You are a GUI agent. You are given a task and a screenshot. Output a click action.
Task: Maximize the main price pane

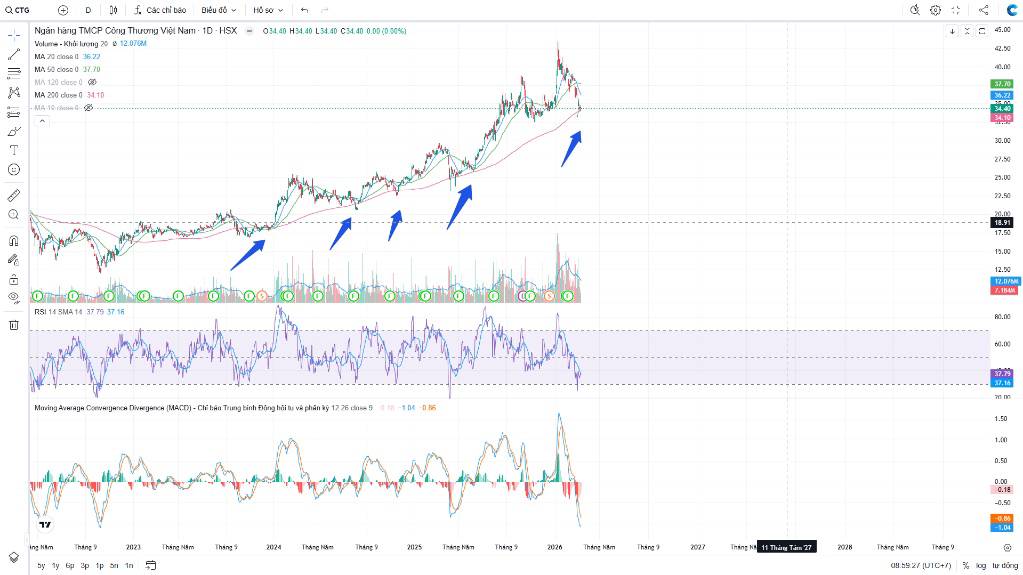pos(981,31)
